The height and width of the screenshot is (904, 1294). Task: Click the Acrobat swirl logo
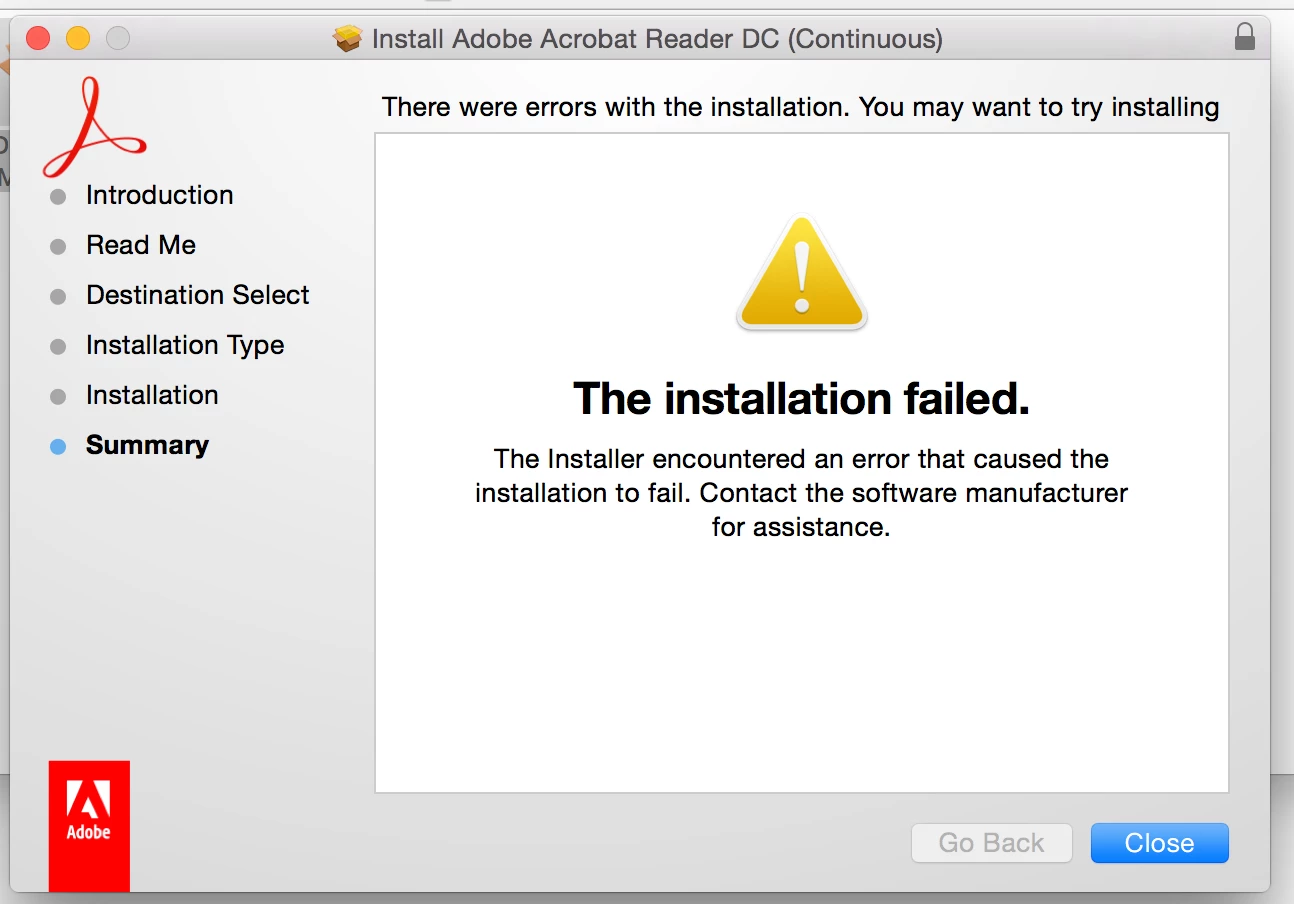pyautogui.click(x=93, y=128)
